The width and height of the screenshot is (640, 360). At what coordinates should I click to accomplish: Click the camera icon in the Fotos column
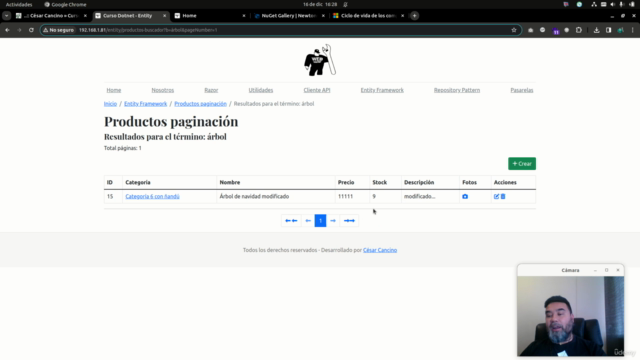coord(465,196)
